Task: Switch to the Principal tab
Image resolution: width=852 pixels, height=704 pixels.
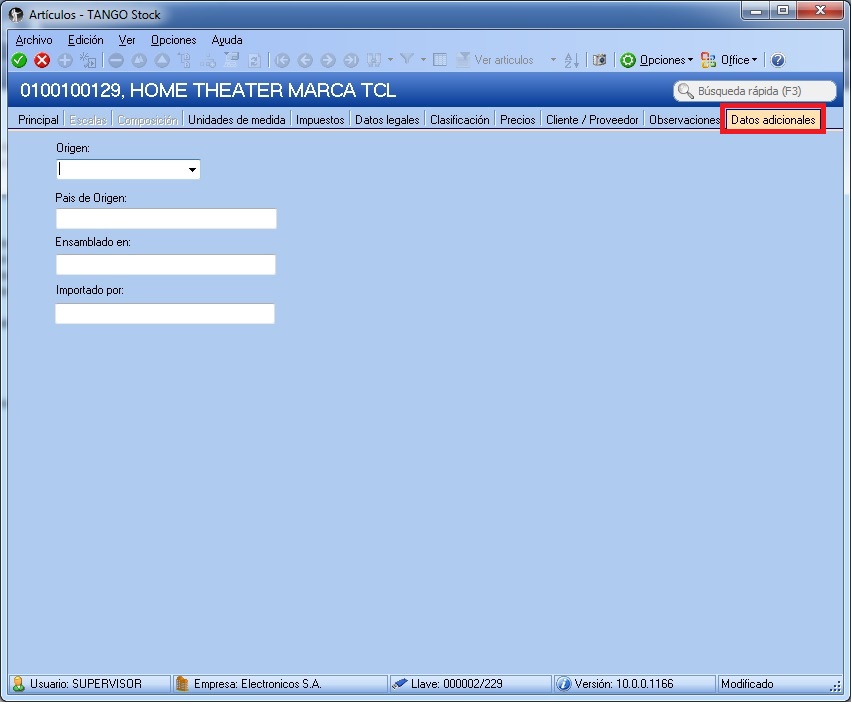Action: pyautogui.click(x=38, y=120)
